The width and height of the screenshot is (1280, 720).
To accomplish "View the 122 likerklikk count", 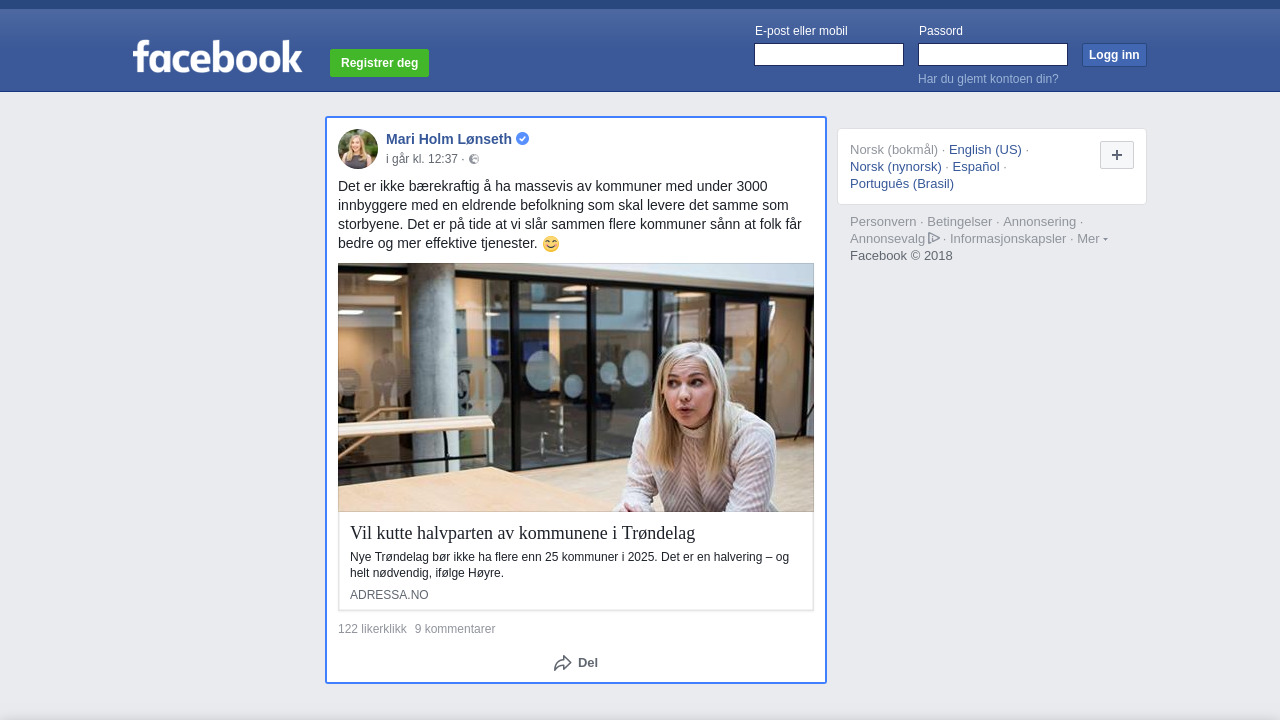I will pos(372,629).
